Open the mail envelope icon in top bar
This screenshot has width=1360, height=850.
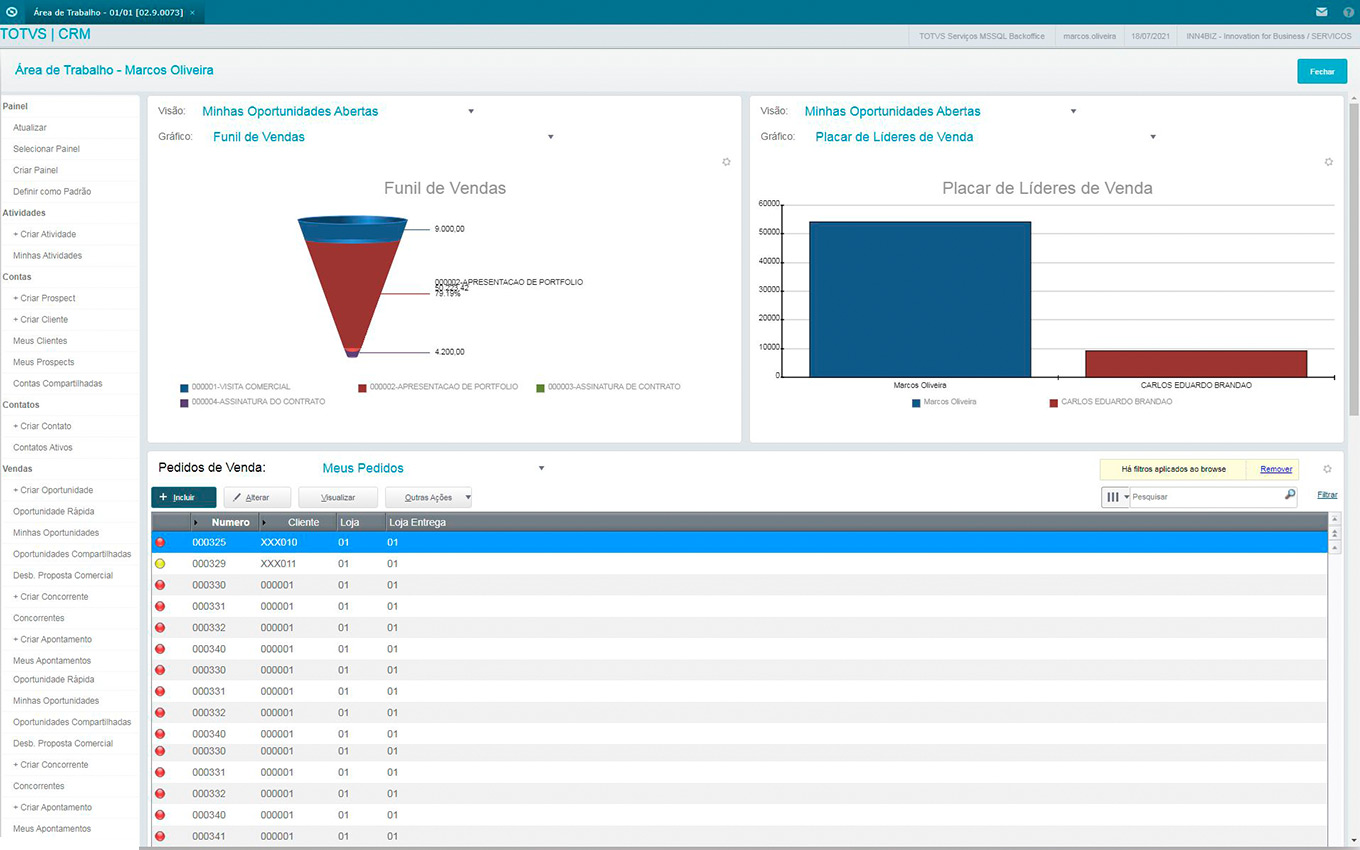(x=1321, y=12)
